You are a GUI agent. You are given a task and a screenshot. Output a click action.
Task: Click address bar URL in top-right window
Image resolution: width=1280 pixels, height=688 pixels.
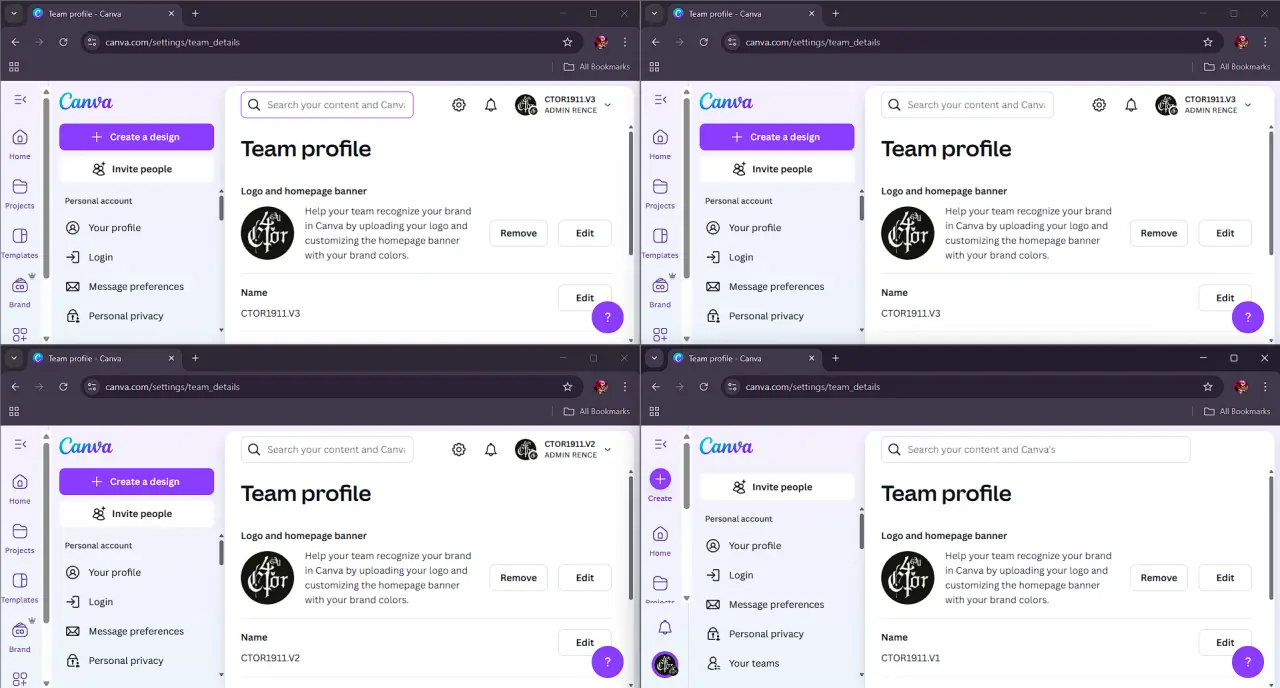(x=813, y=42)
